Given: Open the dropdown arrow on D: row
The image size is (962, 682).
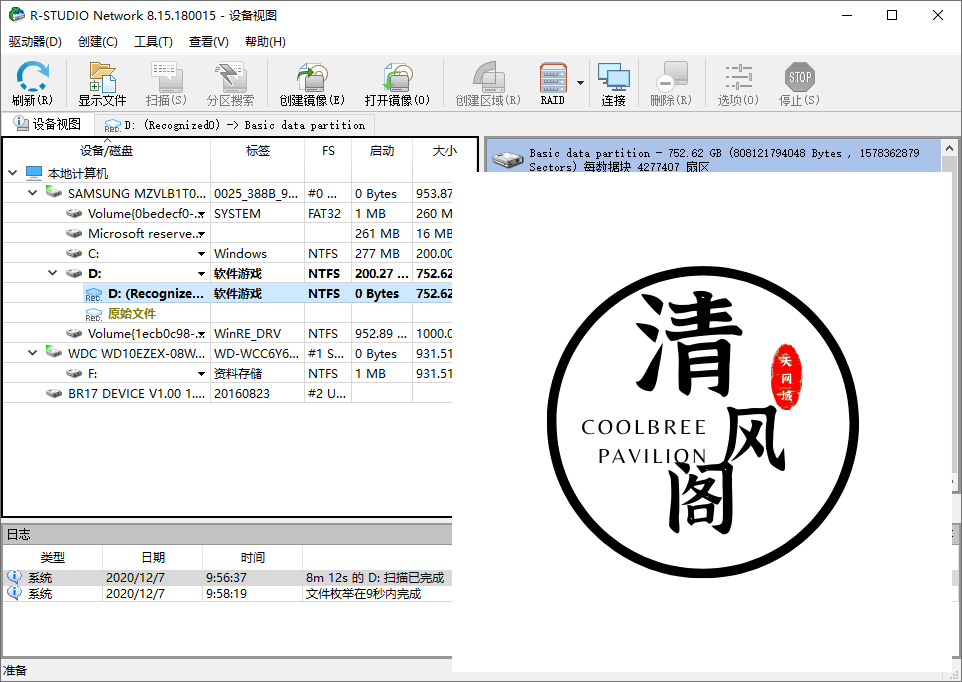Looking at the screenshot, I should [x=201, y=274].
